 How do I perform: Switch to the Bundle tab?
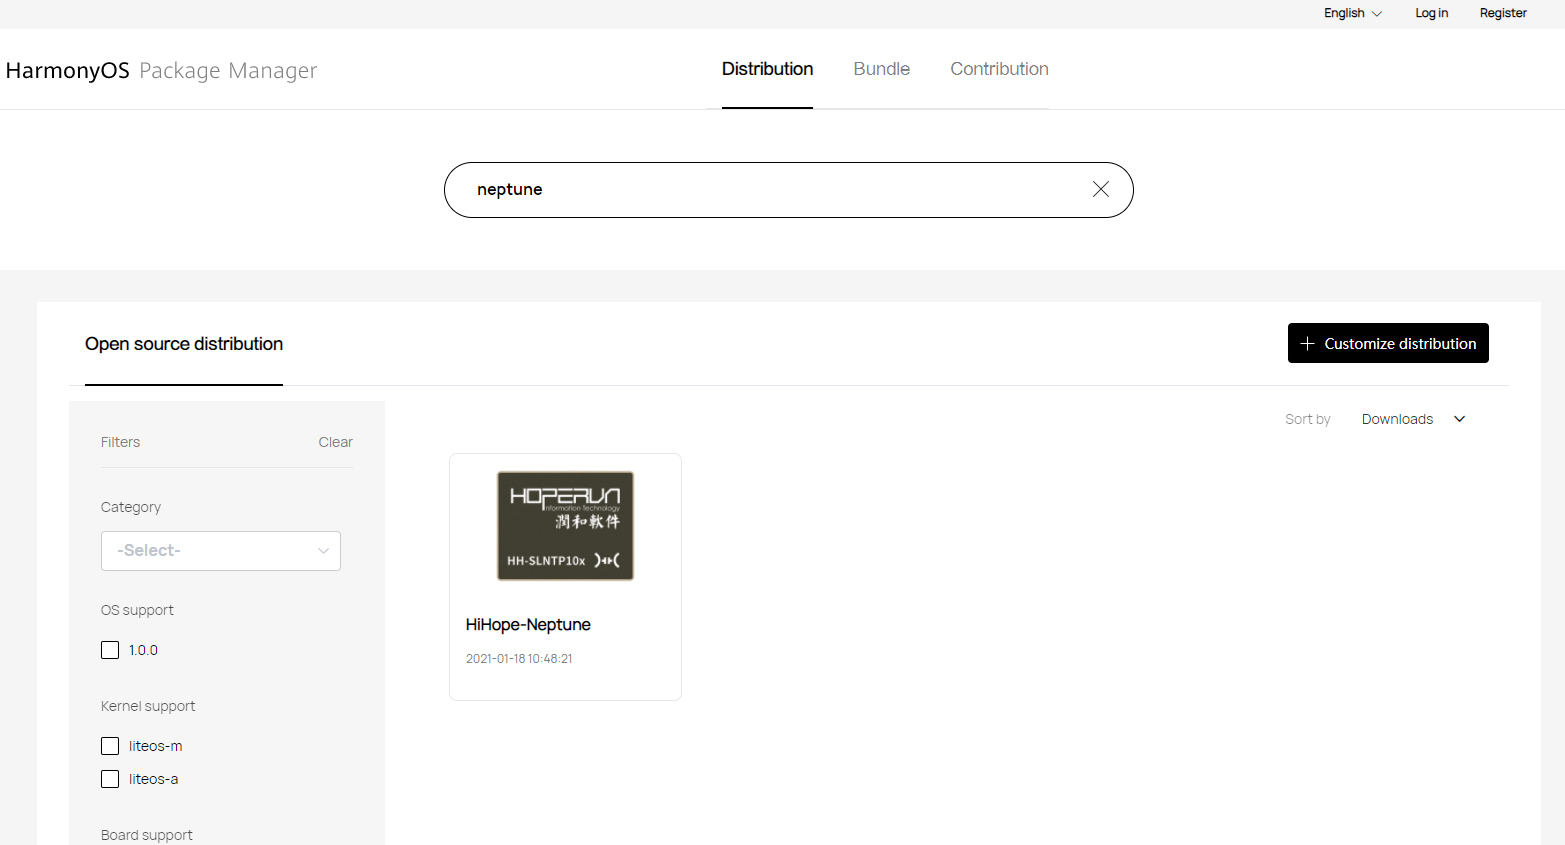point(881,69)
